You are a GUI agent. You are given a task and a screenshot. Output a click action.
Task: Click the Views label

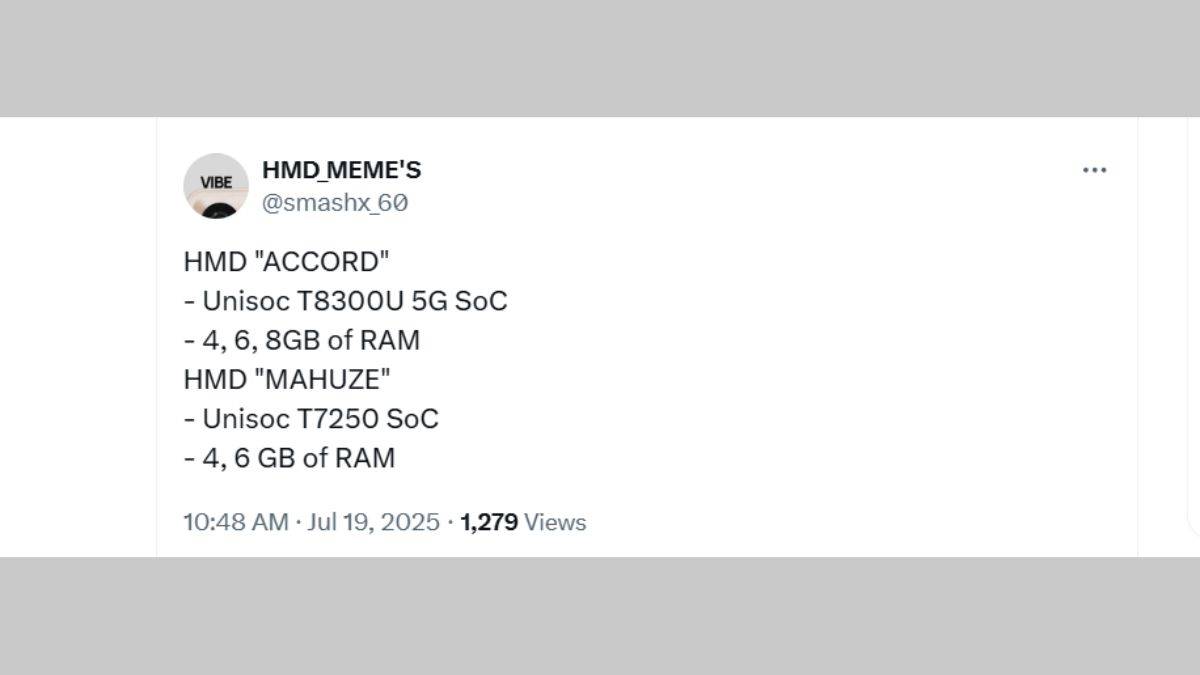pyautogui.click(x=555, y=522)
